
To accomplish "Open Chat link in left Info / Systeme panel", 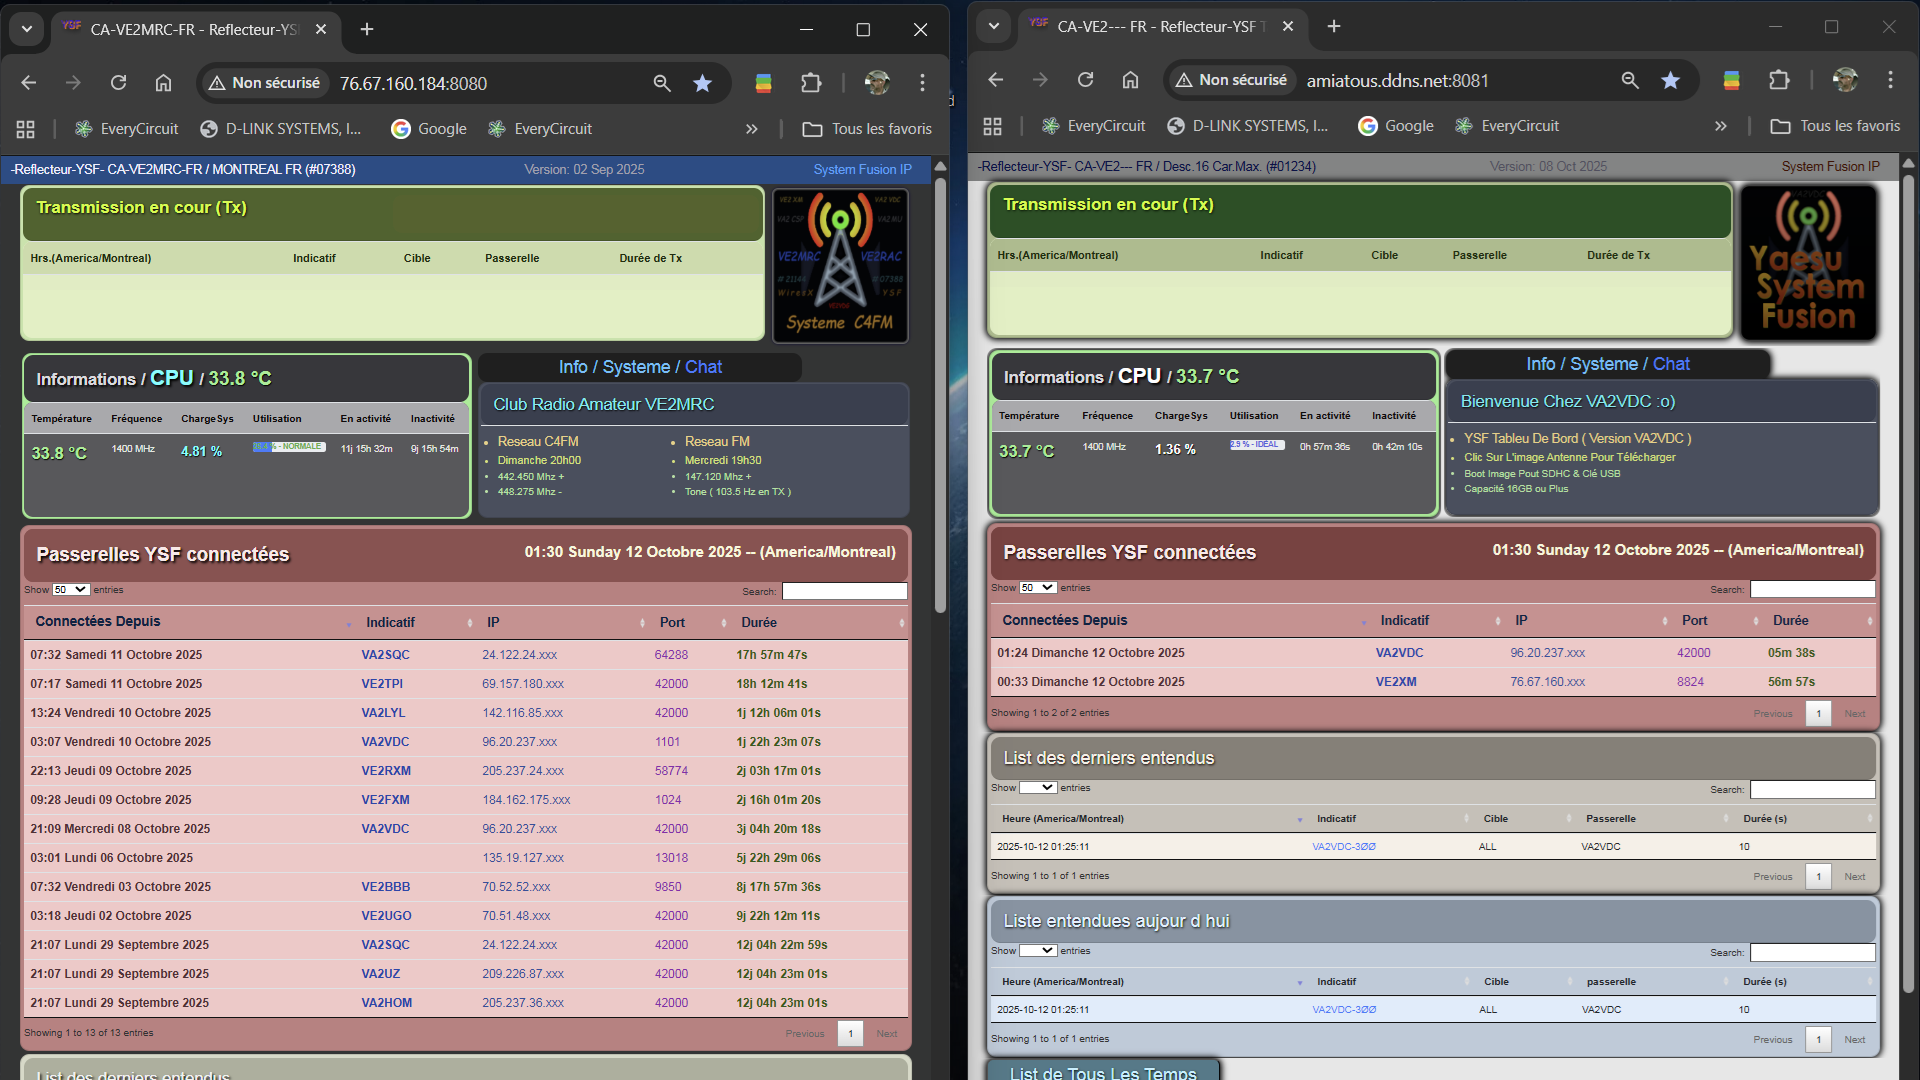I will 703,367.
